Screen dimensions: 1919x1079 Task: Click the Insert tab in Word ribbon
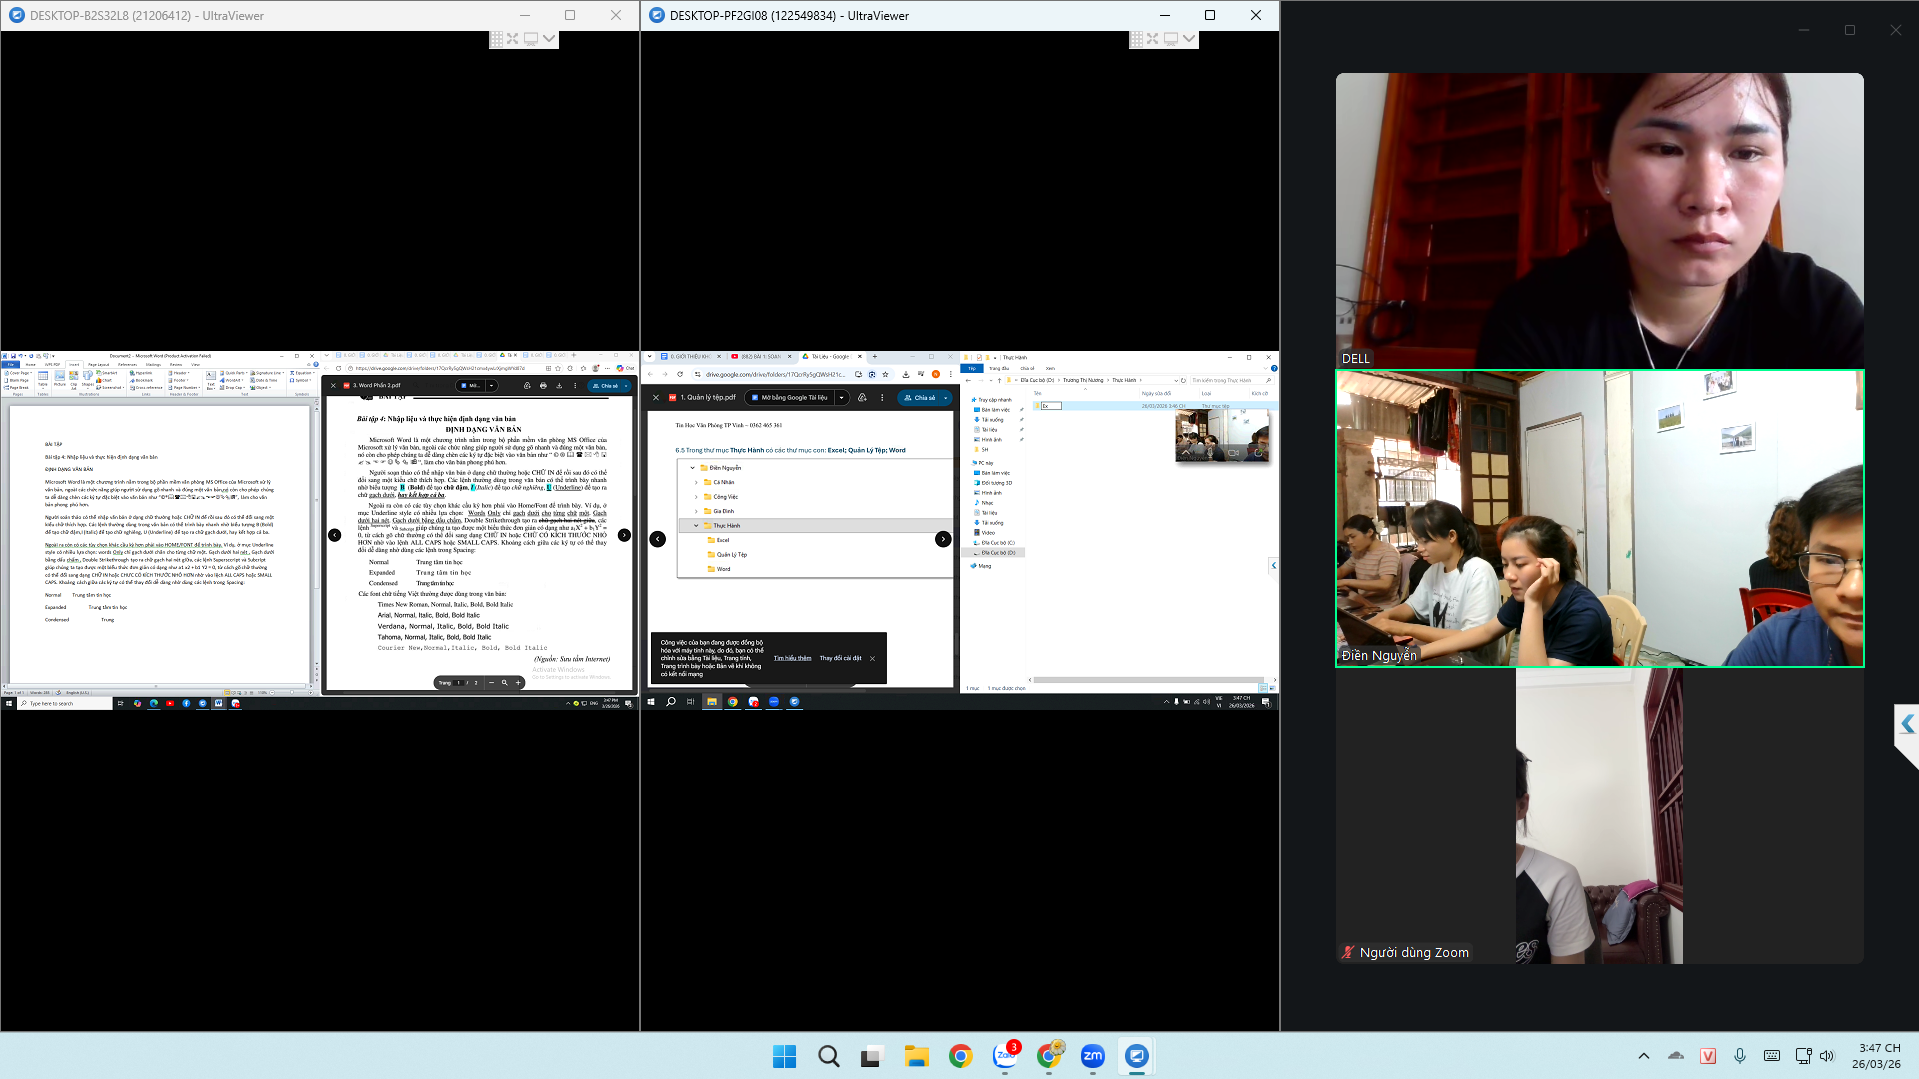[74, 365]
